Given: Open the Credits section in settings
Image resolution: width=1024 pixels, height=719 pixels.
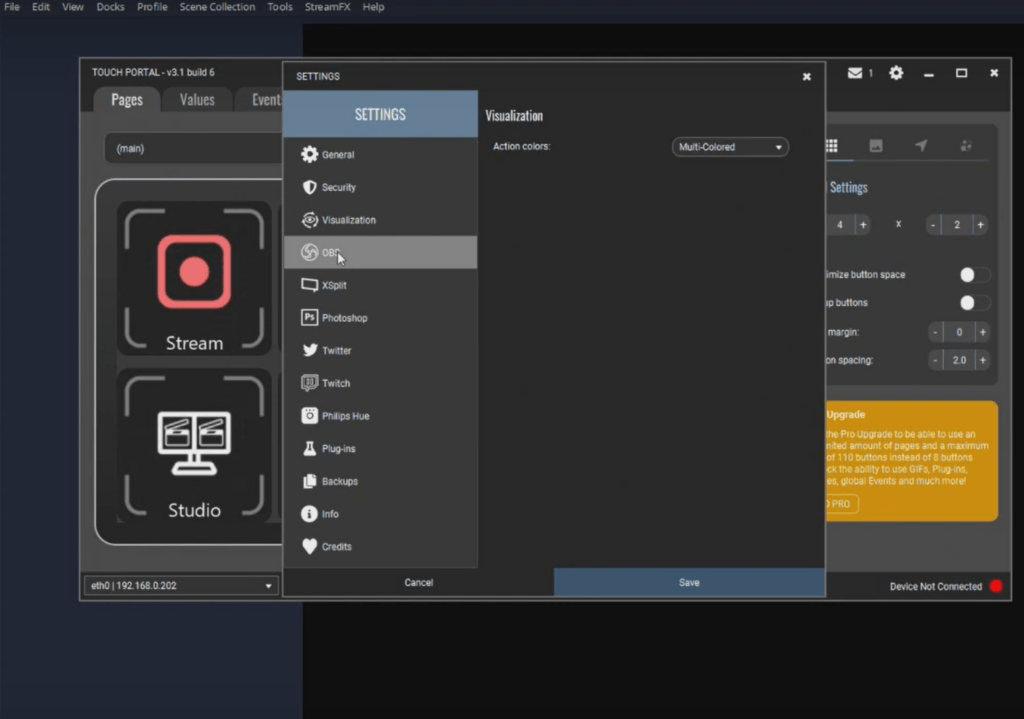Looking at the screenshot, I should click(x=380, y=547).
